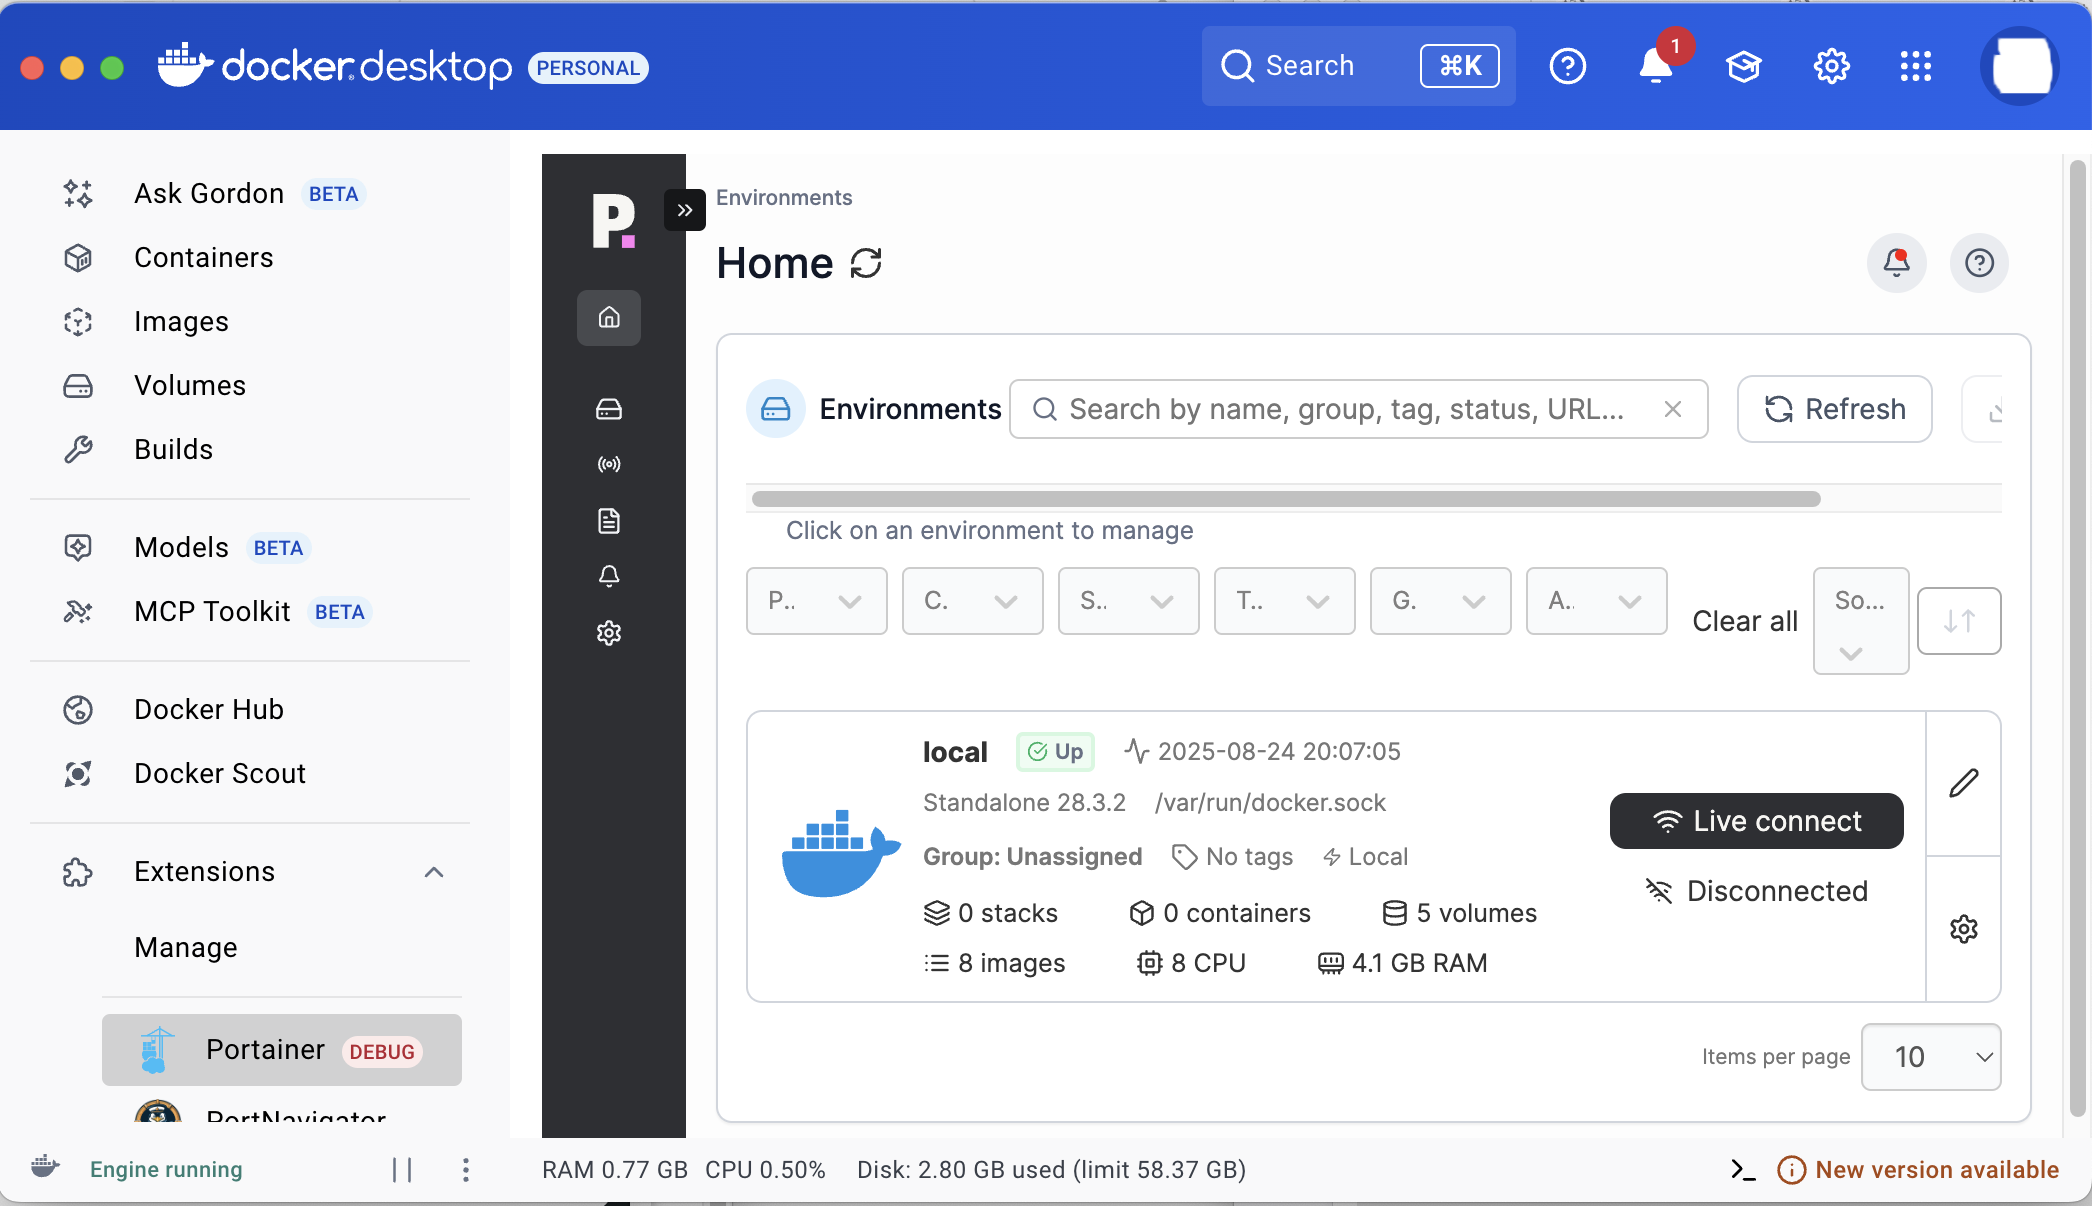Collapse the Extensions section chevron
Screen dimensions: 2092x1206
[434, 872]
